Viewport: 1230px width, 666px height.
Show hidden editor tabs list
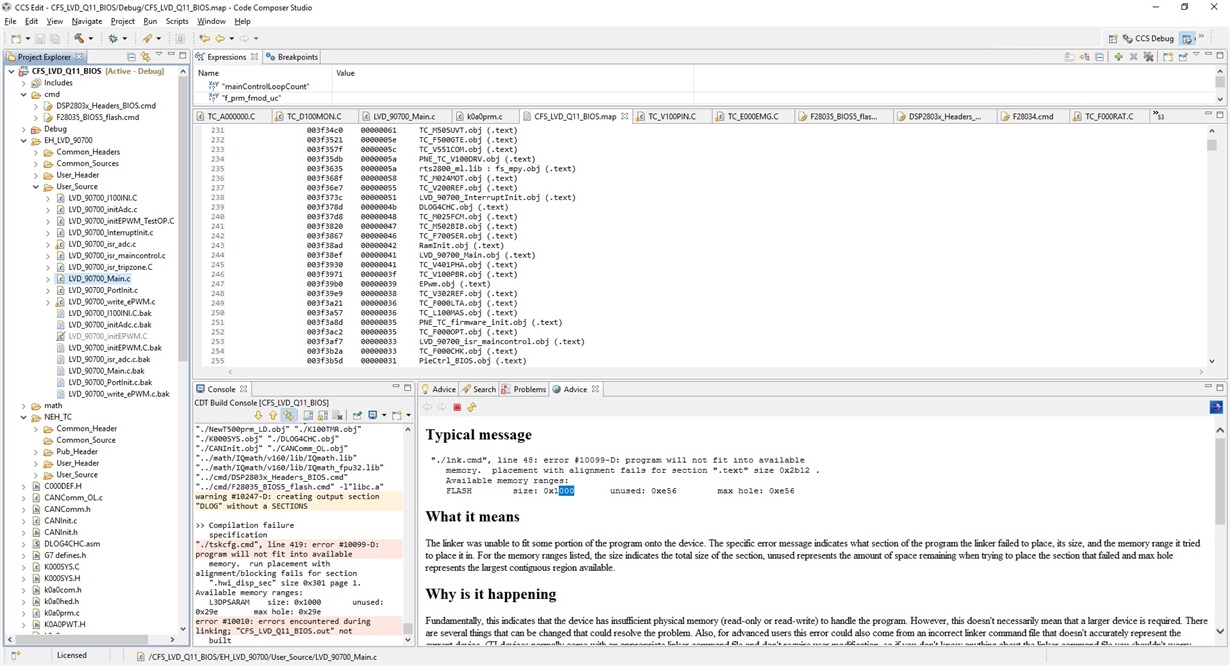pos(1158,116)
